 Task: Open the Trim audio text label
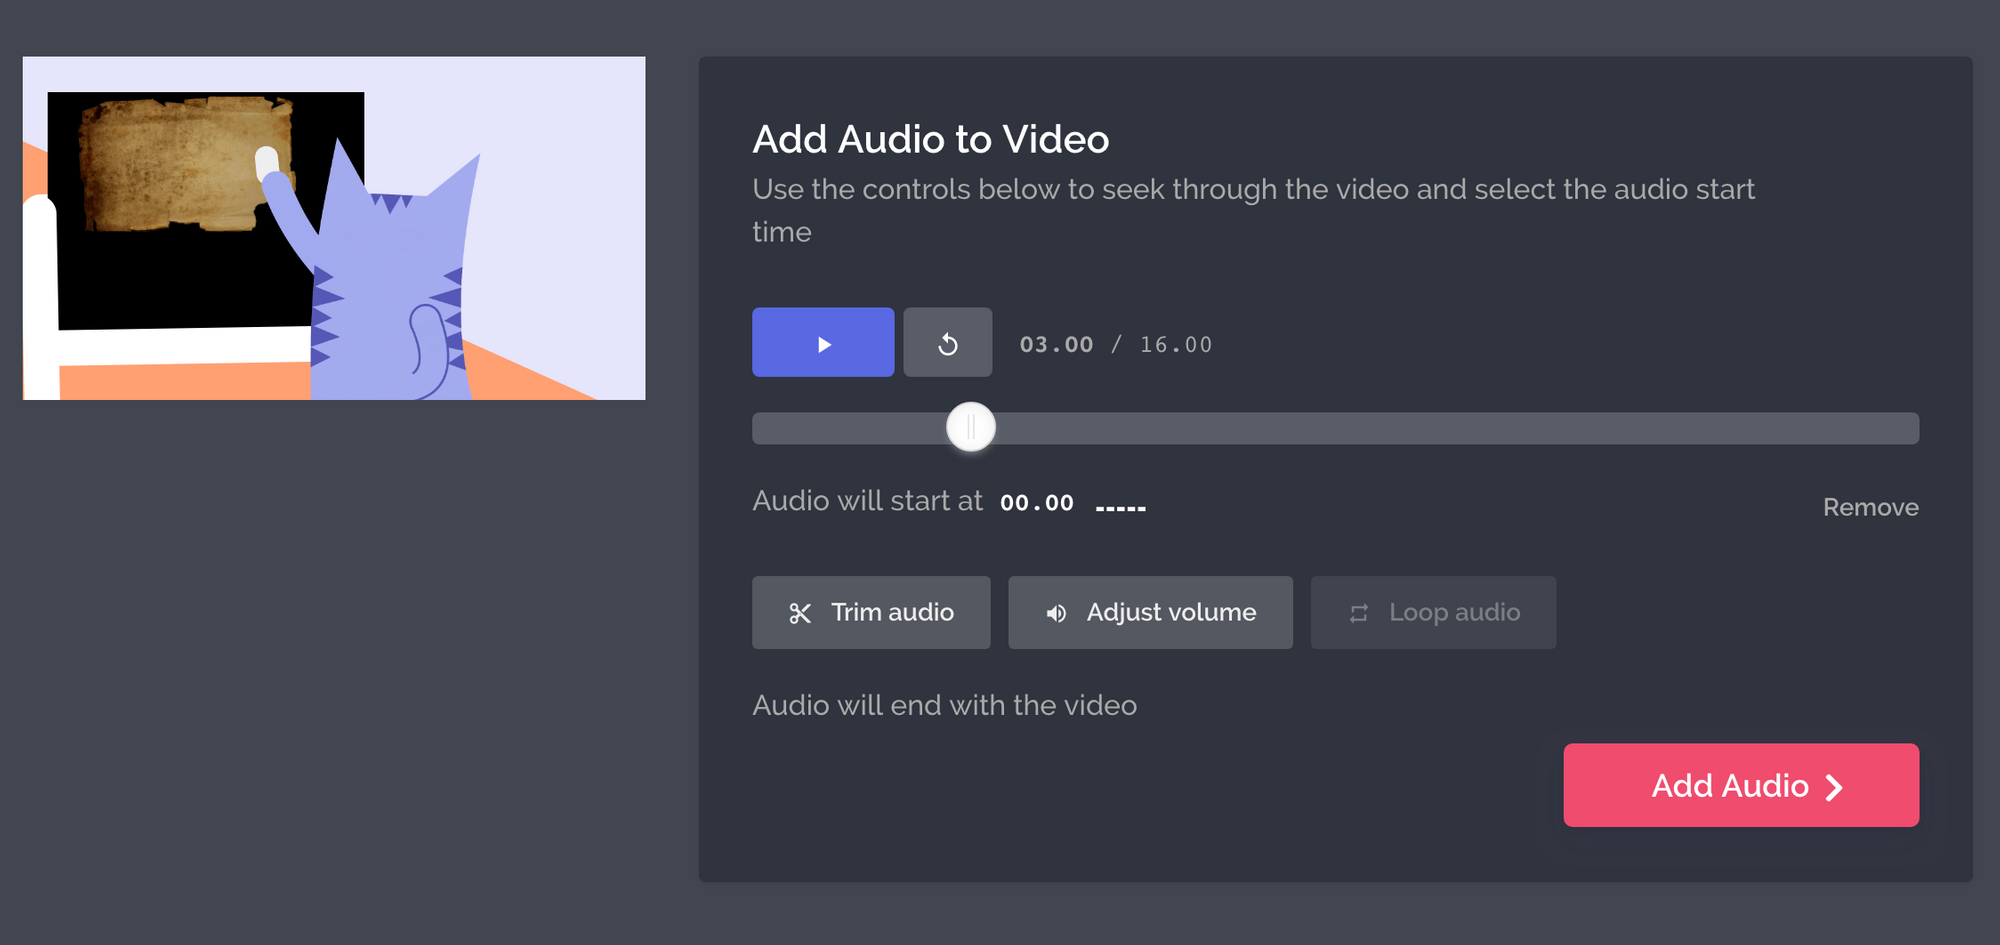click(x=892, y=612)
